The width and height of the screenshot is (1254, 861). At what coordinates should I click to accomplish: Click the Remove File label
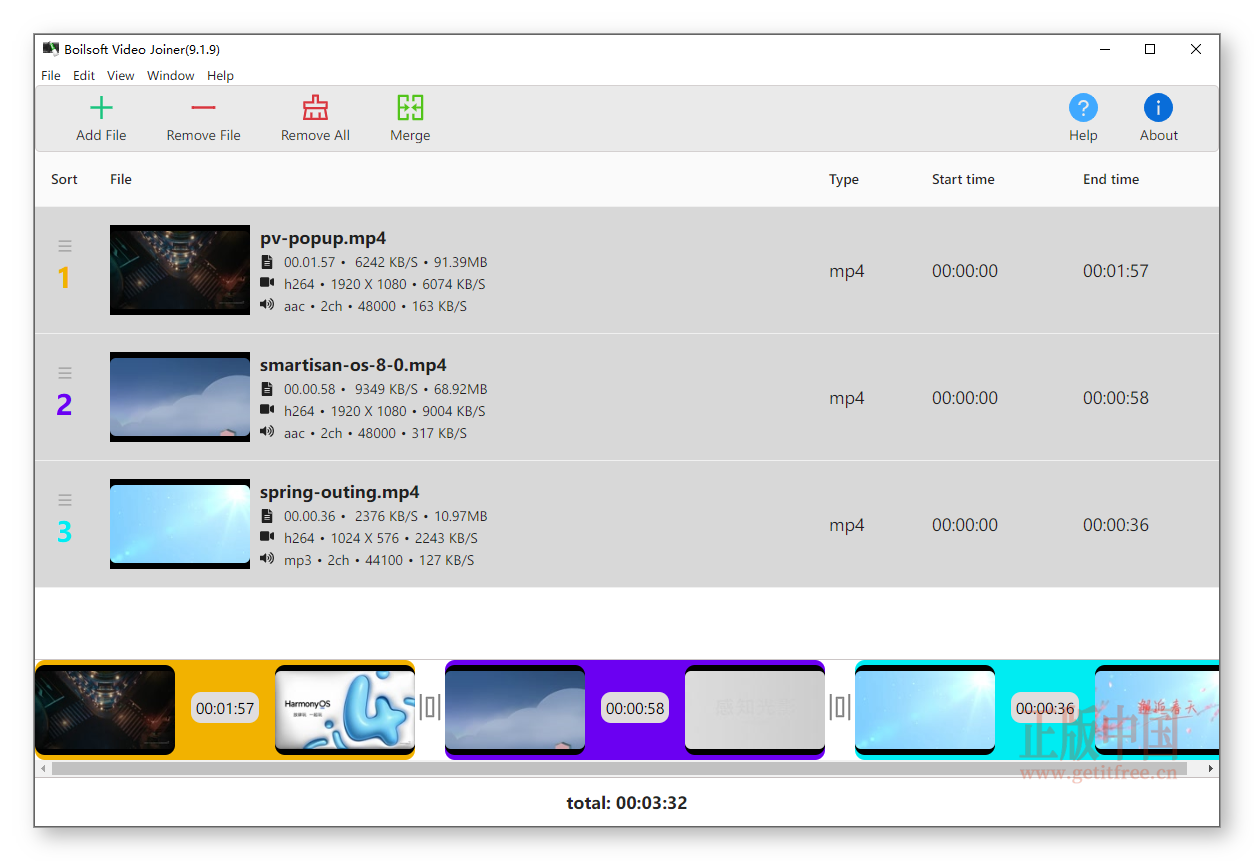click(x=203, y=135)
